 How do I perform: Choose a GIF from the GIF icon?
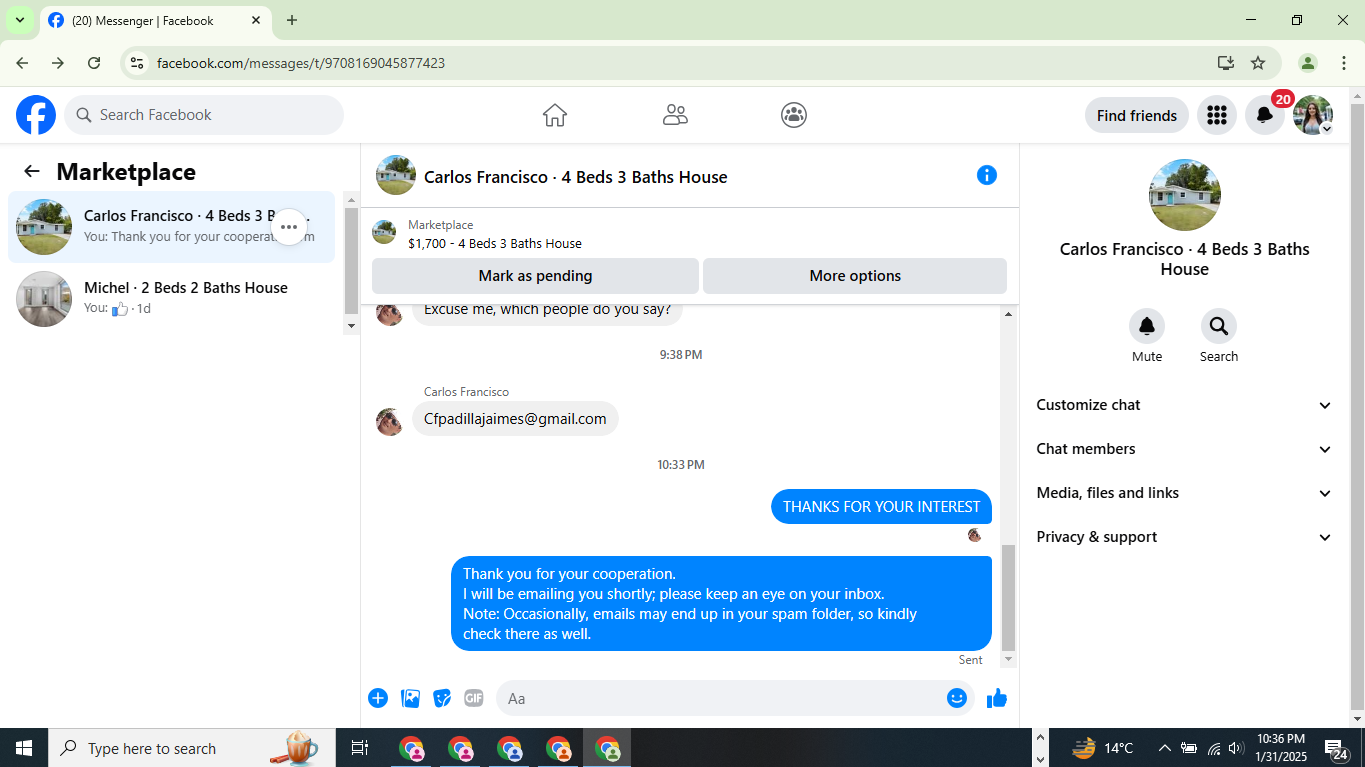pyautogui.click(x=474, y=698)
